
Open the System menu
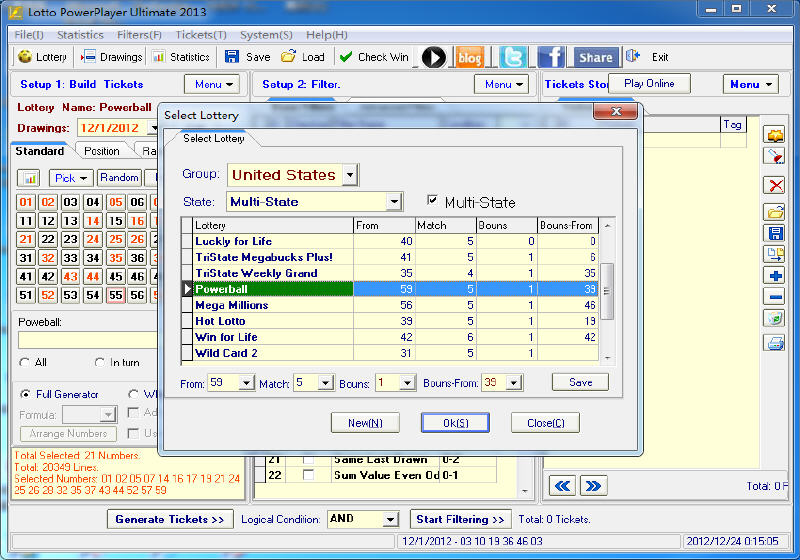266,35
